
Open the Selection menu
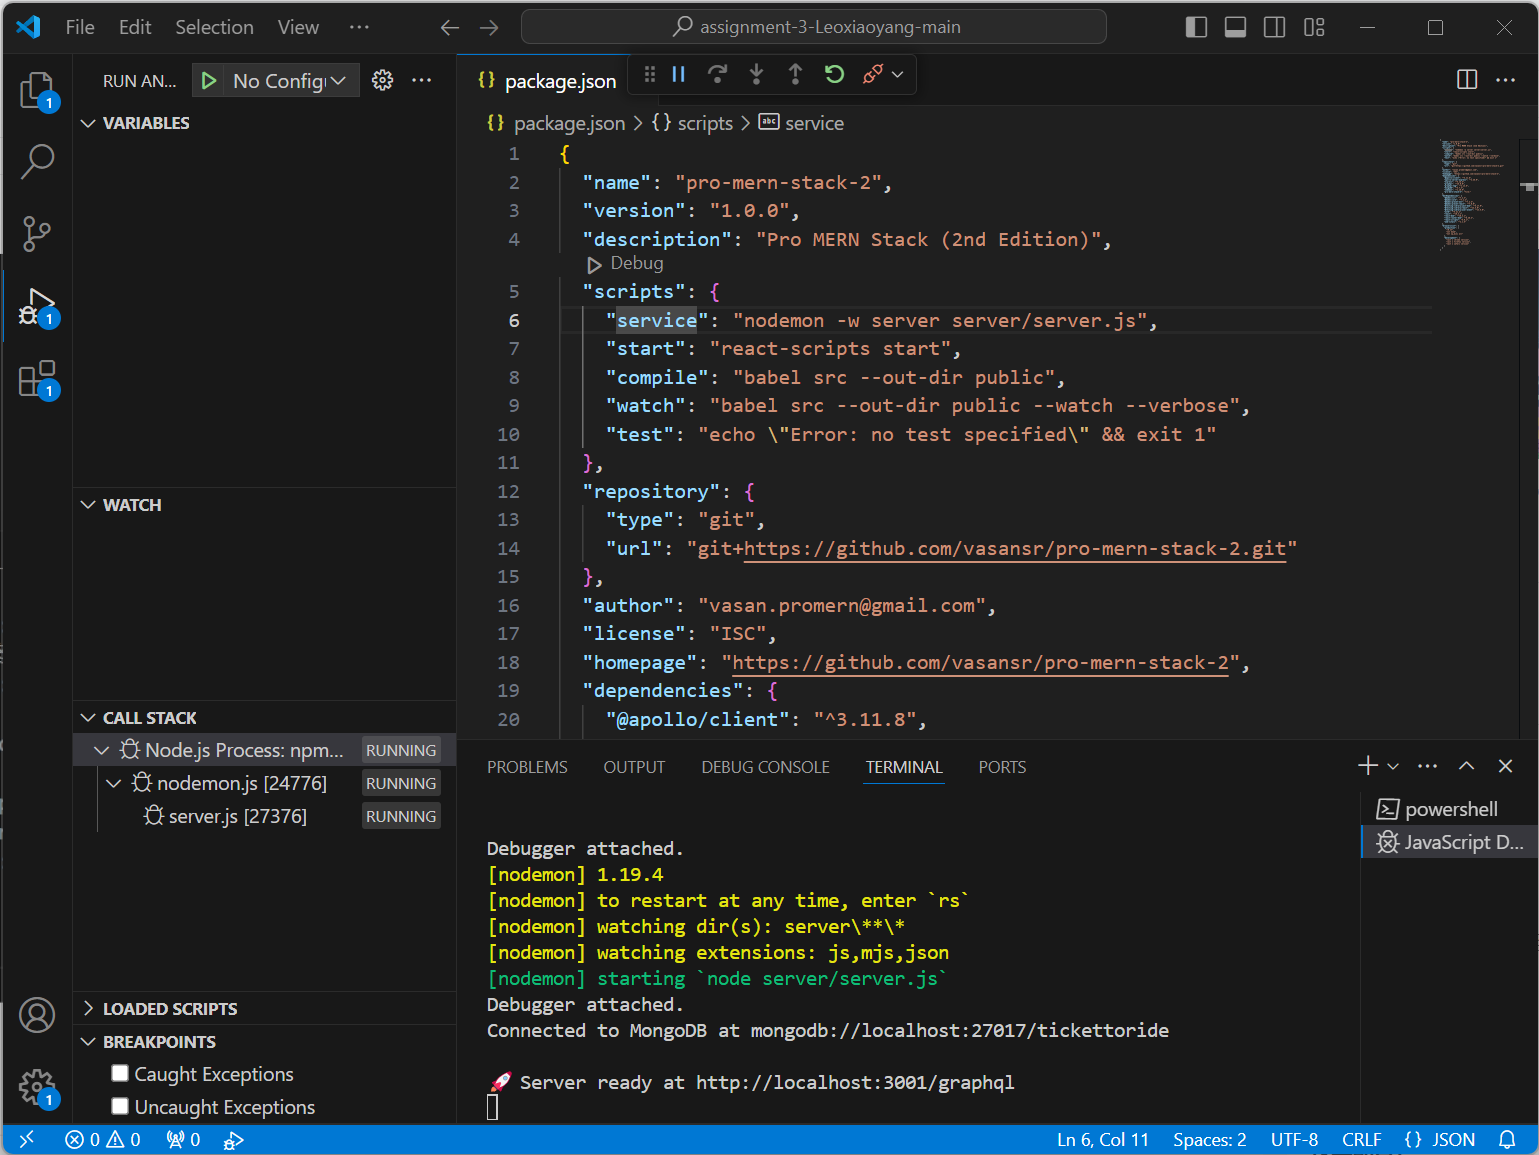point(214,27)
